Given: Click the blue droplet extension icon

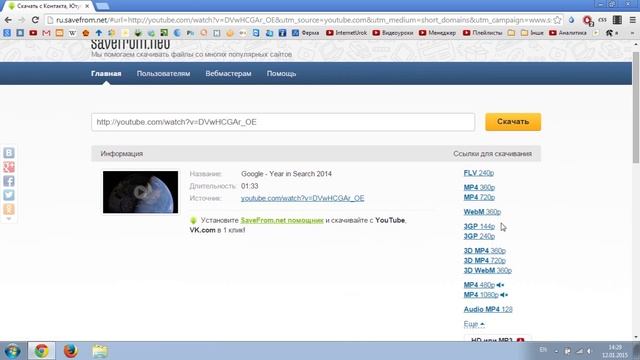Looking at the screenshot, I should [571, 20].
